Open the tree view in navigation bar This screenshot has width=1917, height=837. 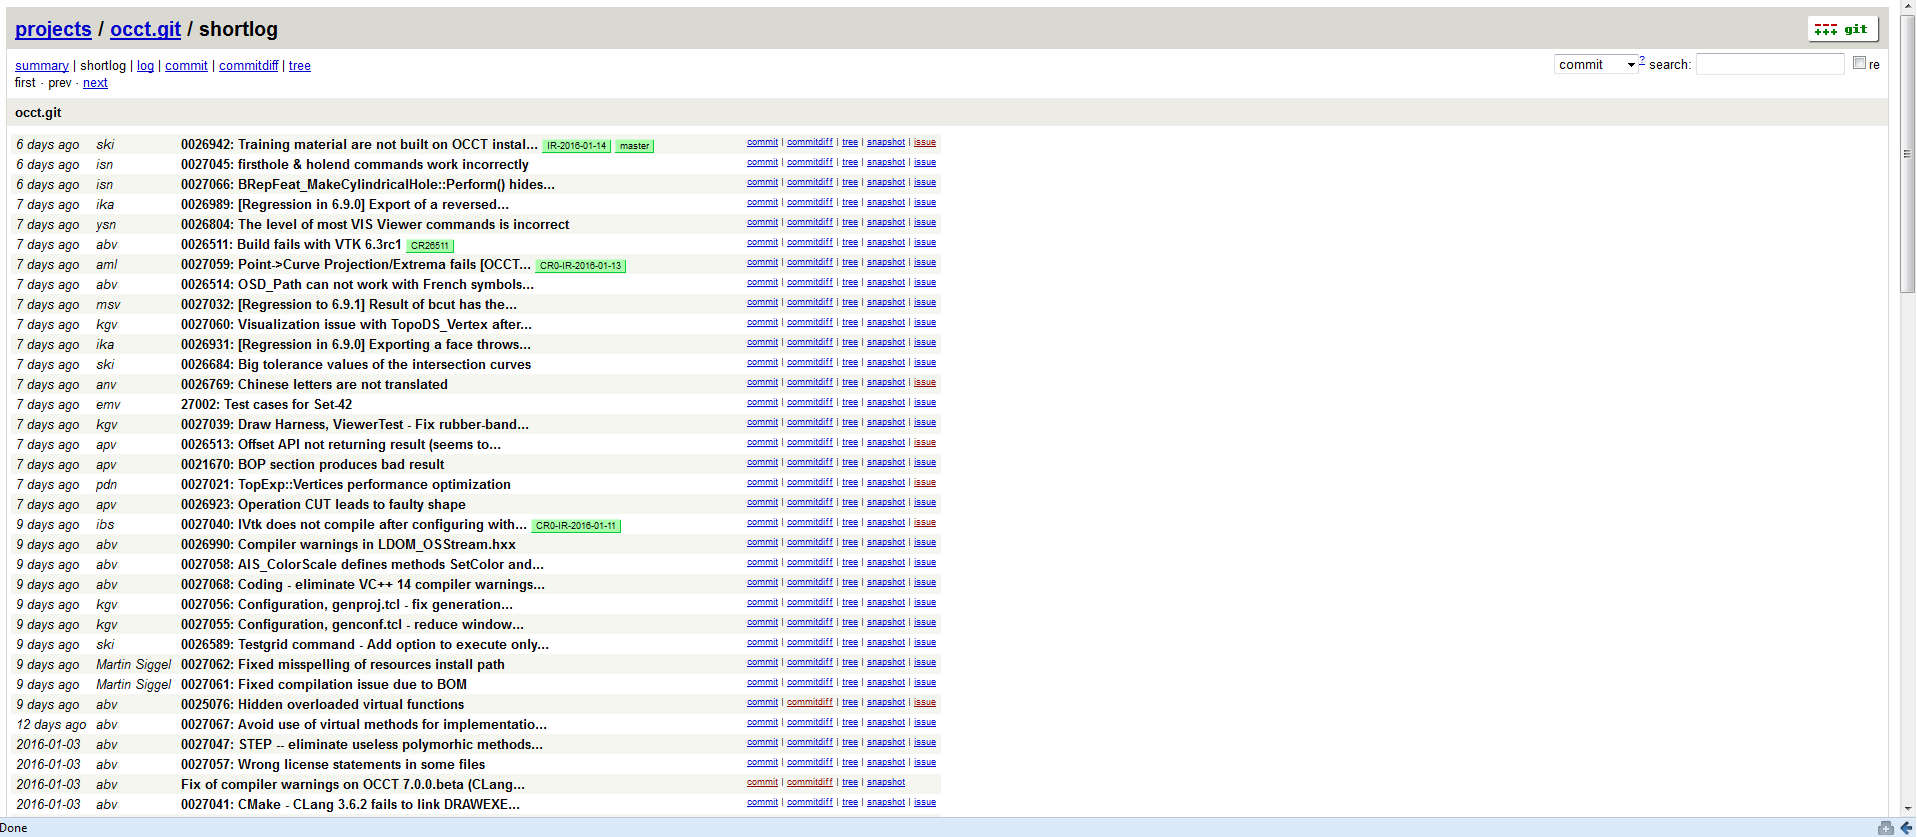tap(300, 66)
